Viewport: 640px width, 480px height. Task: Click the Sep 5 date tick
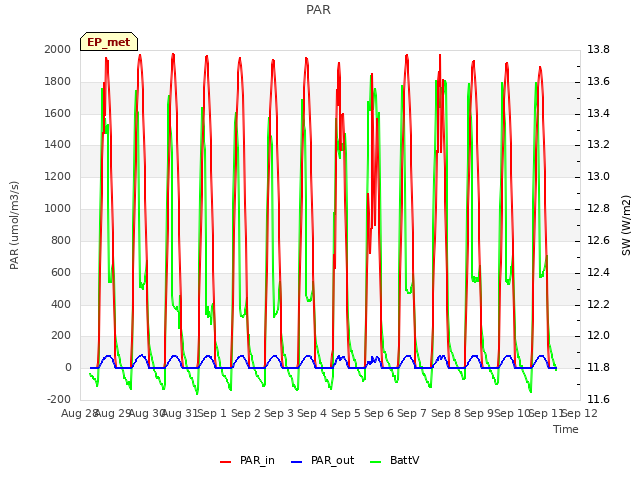coord(345,413)
